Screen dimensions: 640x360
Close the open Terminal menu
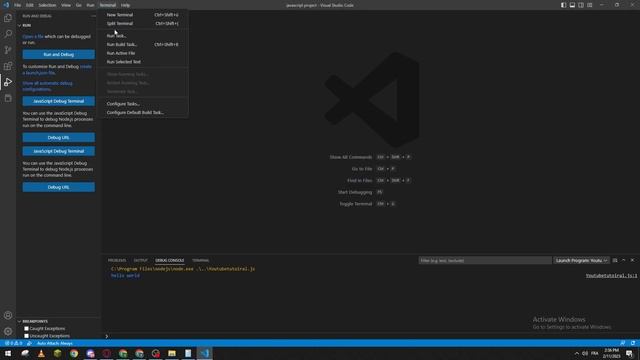(108, 5)
